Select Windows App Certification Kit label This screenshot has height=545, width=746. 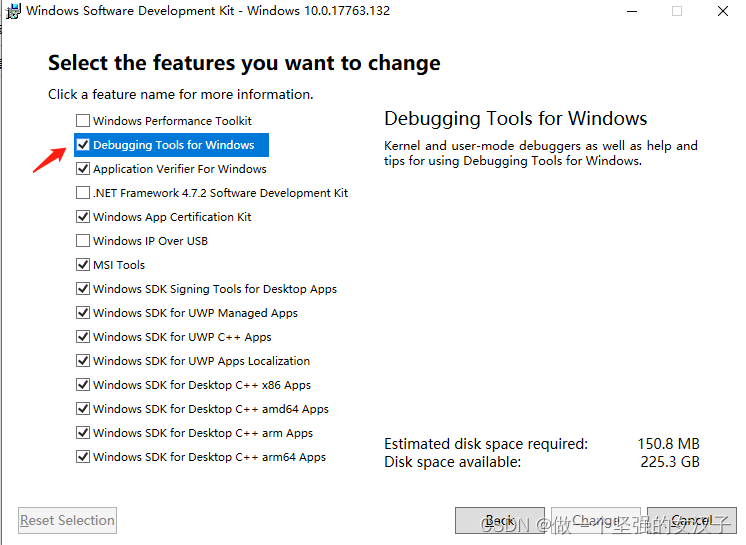coord(172,217)
